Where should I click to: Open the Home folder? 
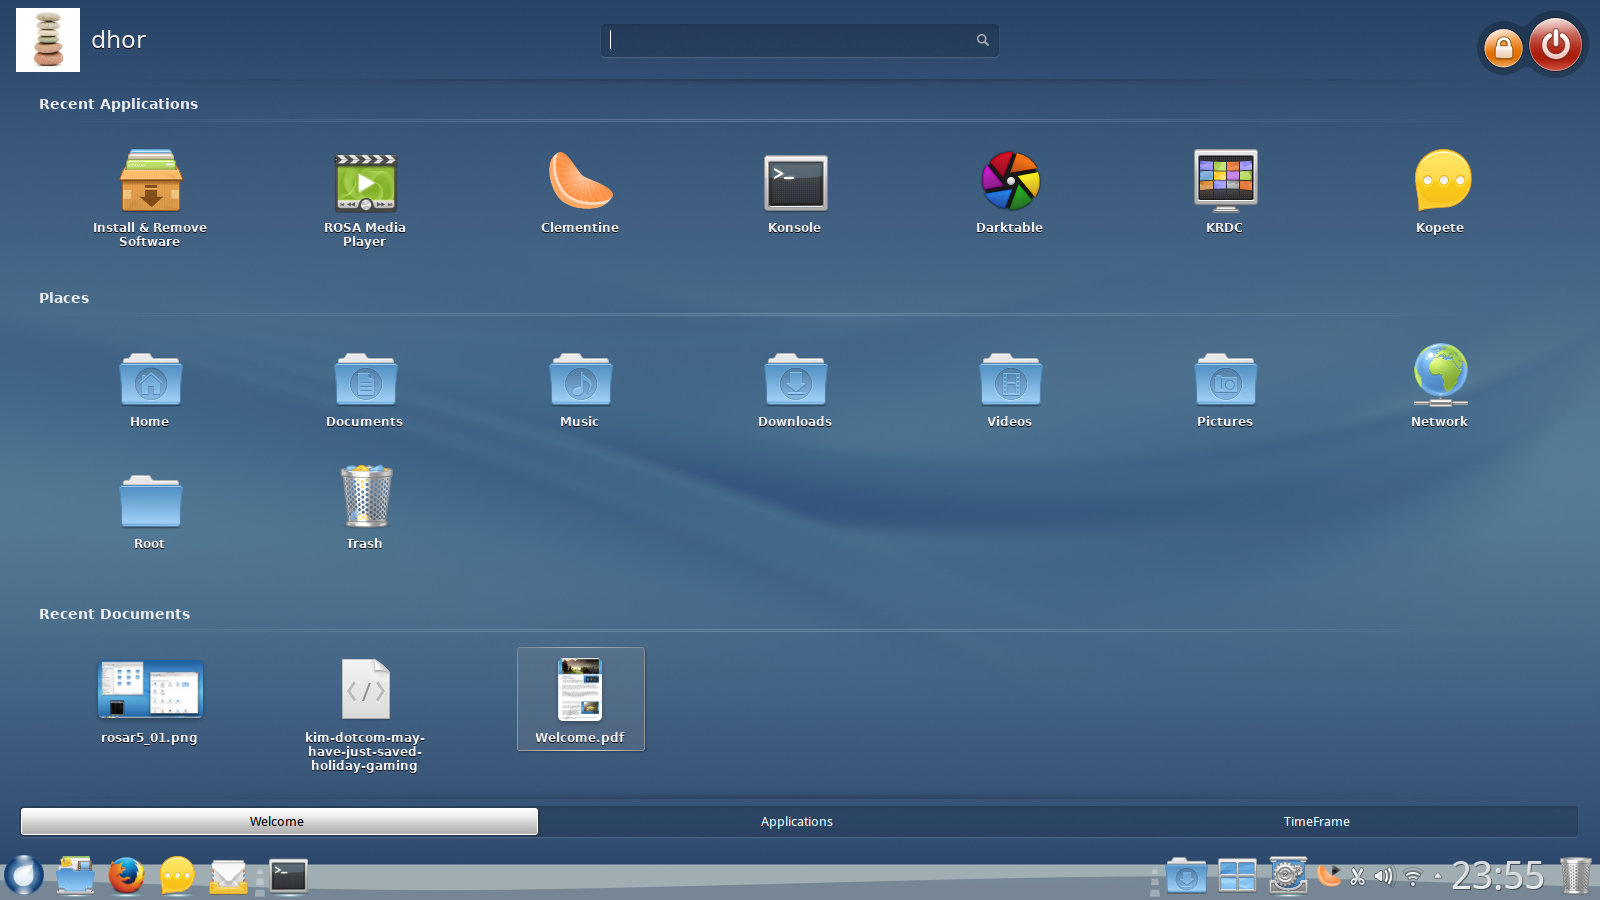(x=150, y=389)
